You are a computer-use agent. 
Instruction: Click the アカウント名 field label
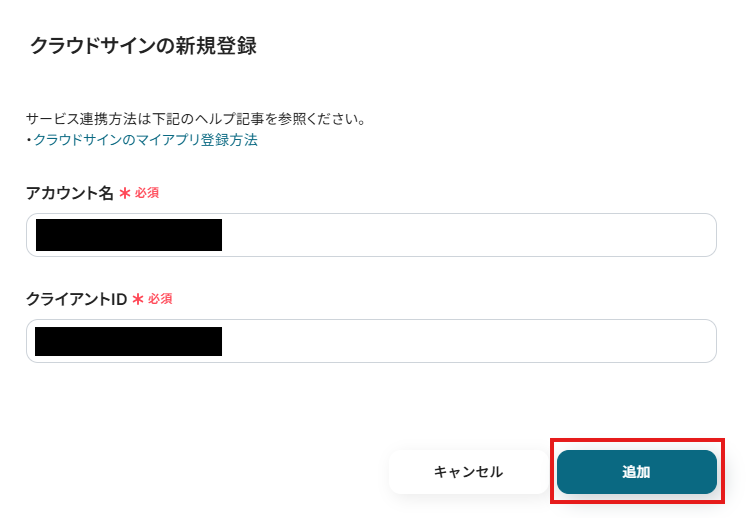(70, 193)
